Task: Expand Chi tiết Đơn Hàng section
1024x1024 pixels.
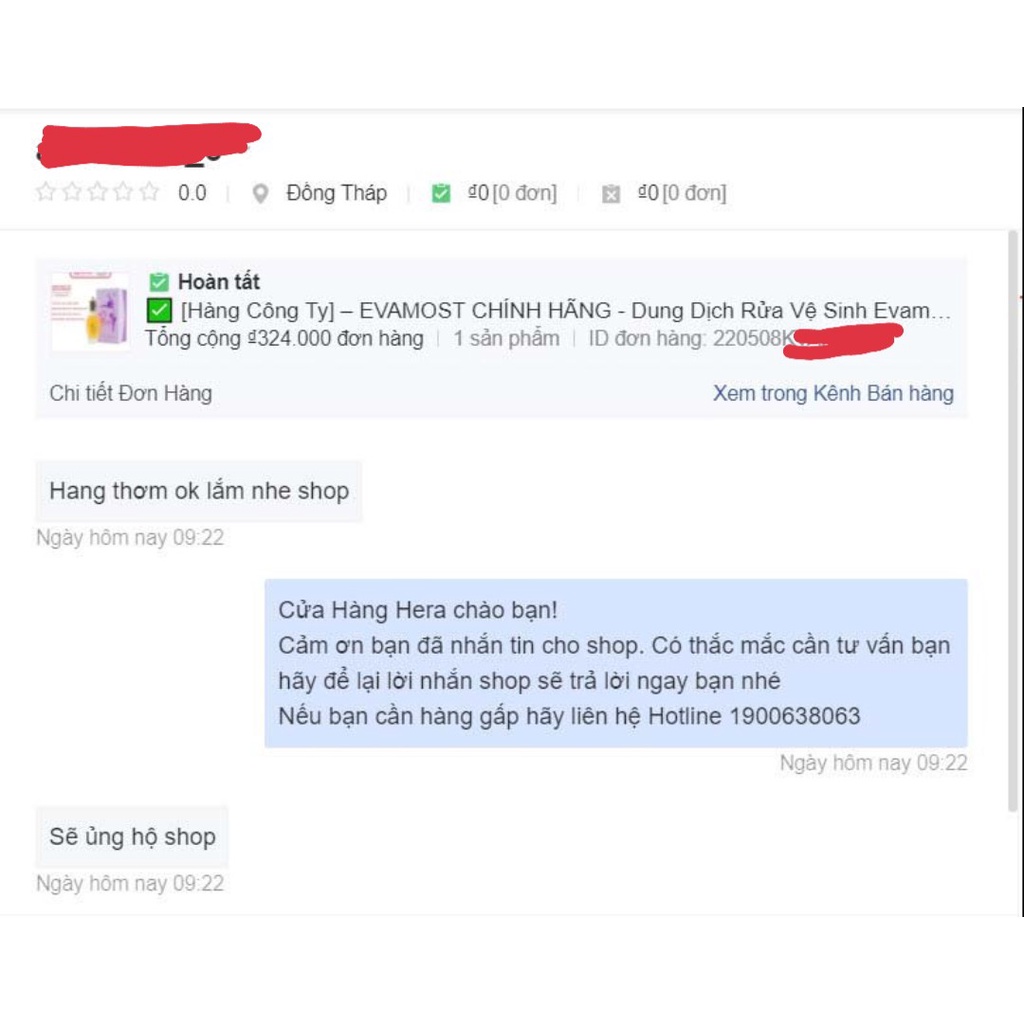Action: pyautogui.click(x=131, y=393)
